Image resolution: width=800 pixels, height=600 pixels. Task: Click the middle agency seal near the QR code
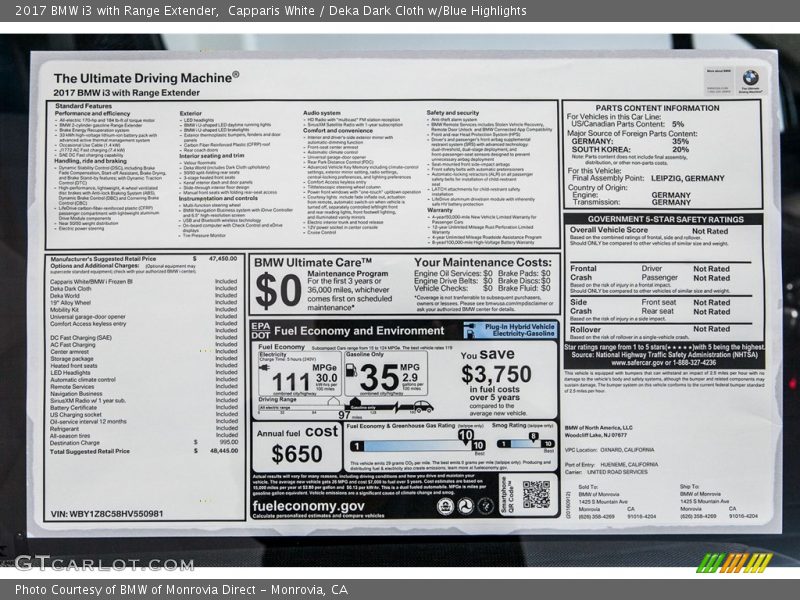point(466,506)
